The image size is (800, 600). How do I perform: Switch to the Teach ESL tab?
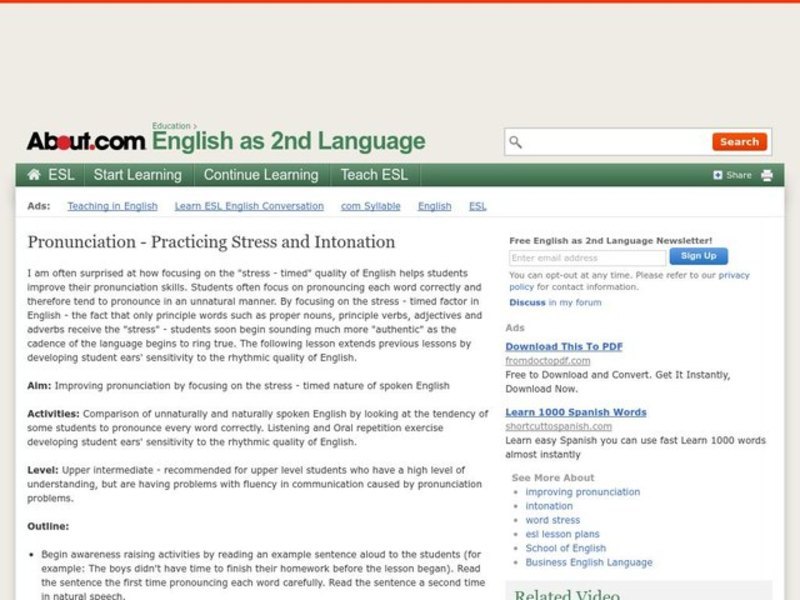pyautogui.click(x=374, y=175)
